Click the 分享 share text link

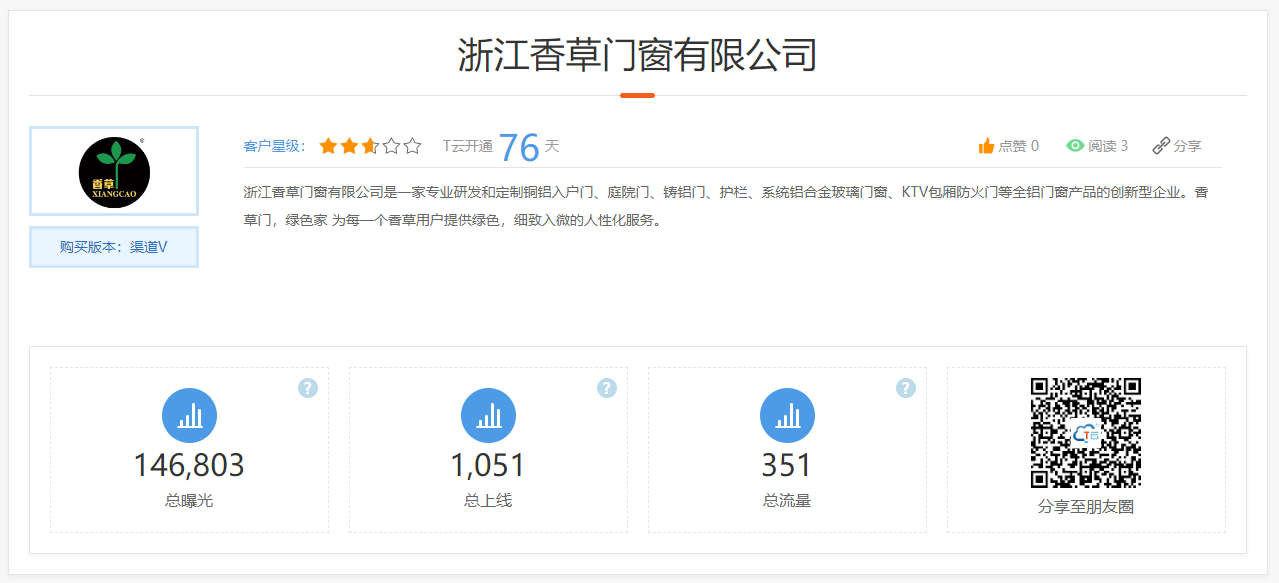coord(1187,146)
